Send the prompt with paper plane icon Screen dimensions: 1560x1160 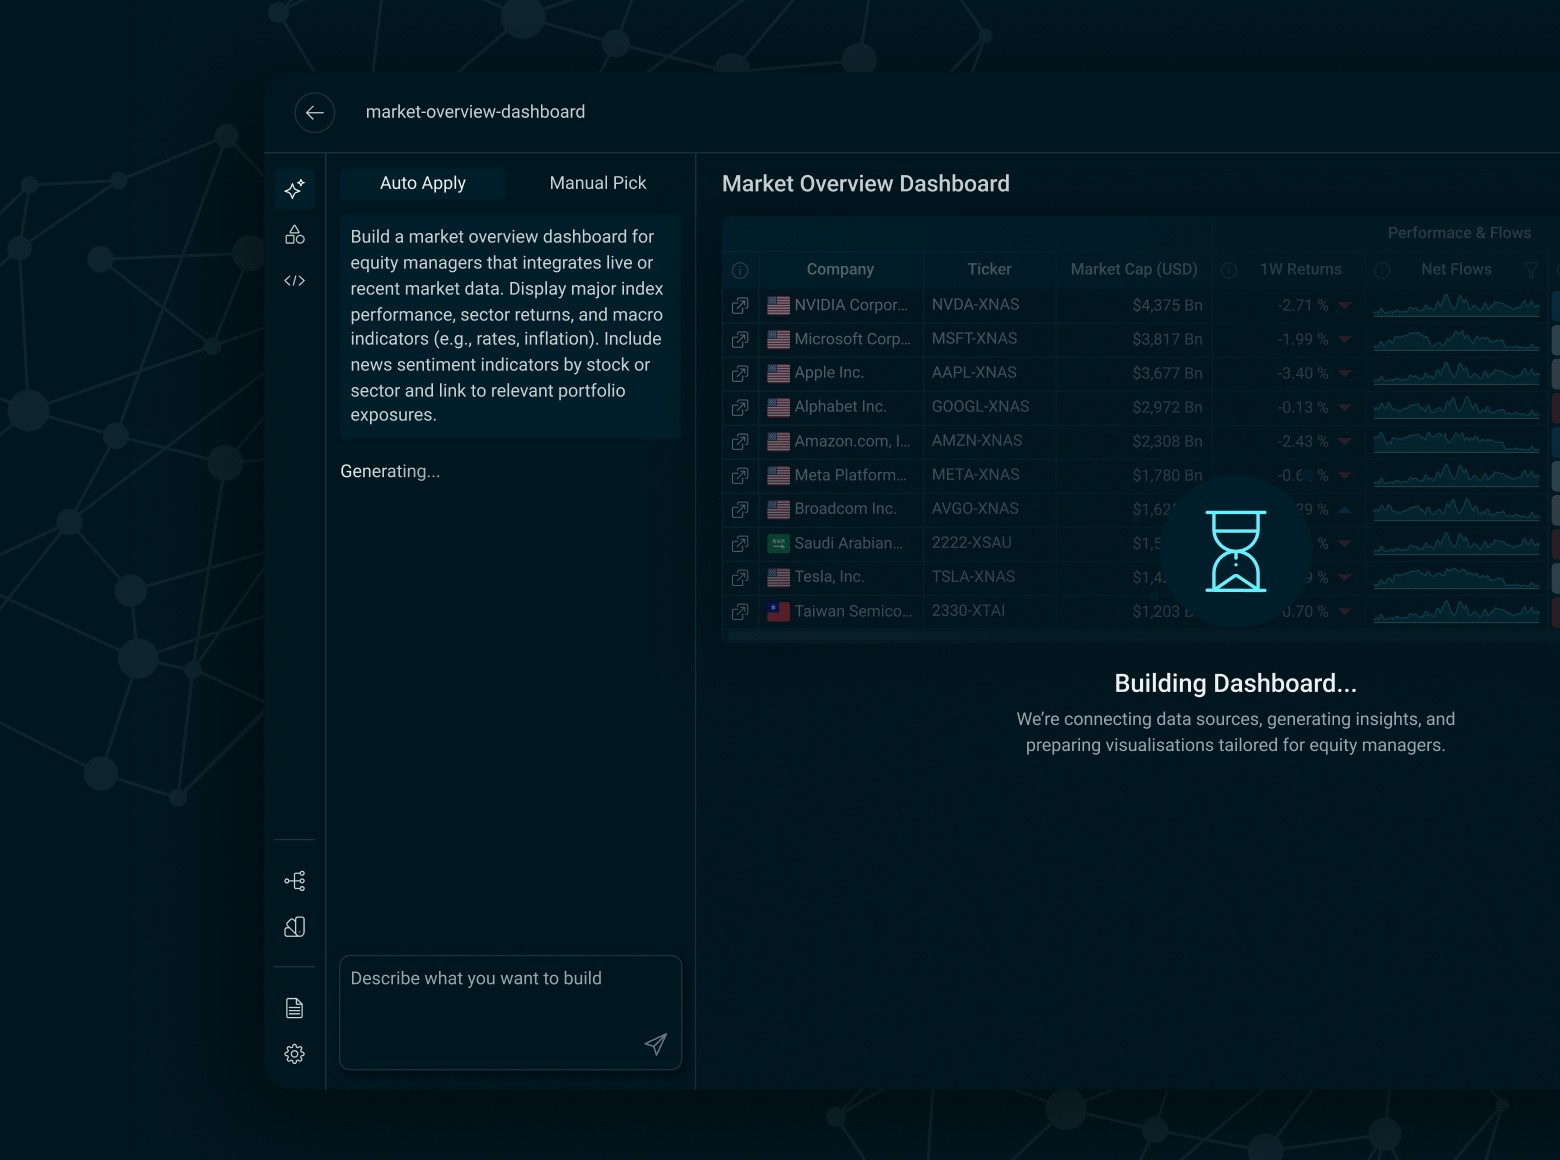655,1045
